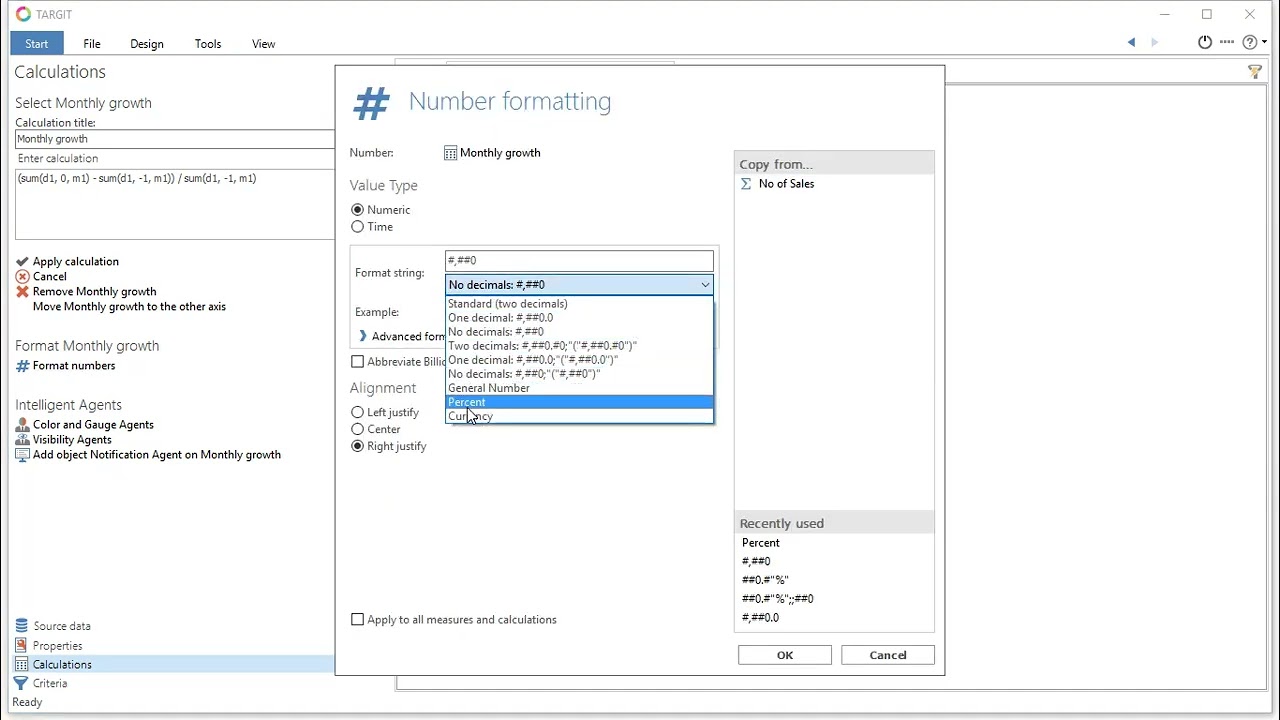Open Visibility Agents icon
Screen dimensions: 1280x720
(22, 440)
